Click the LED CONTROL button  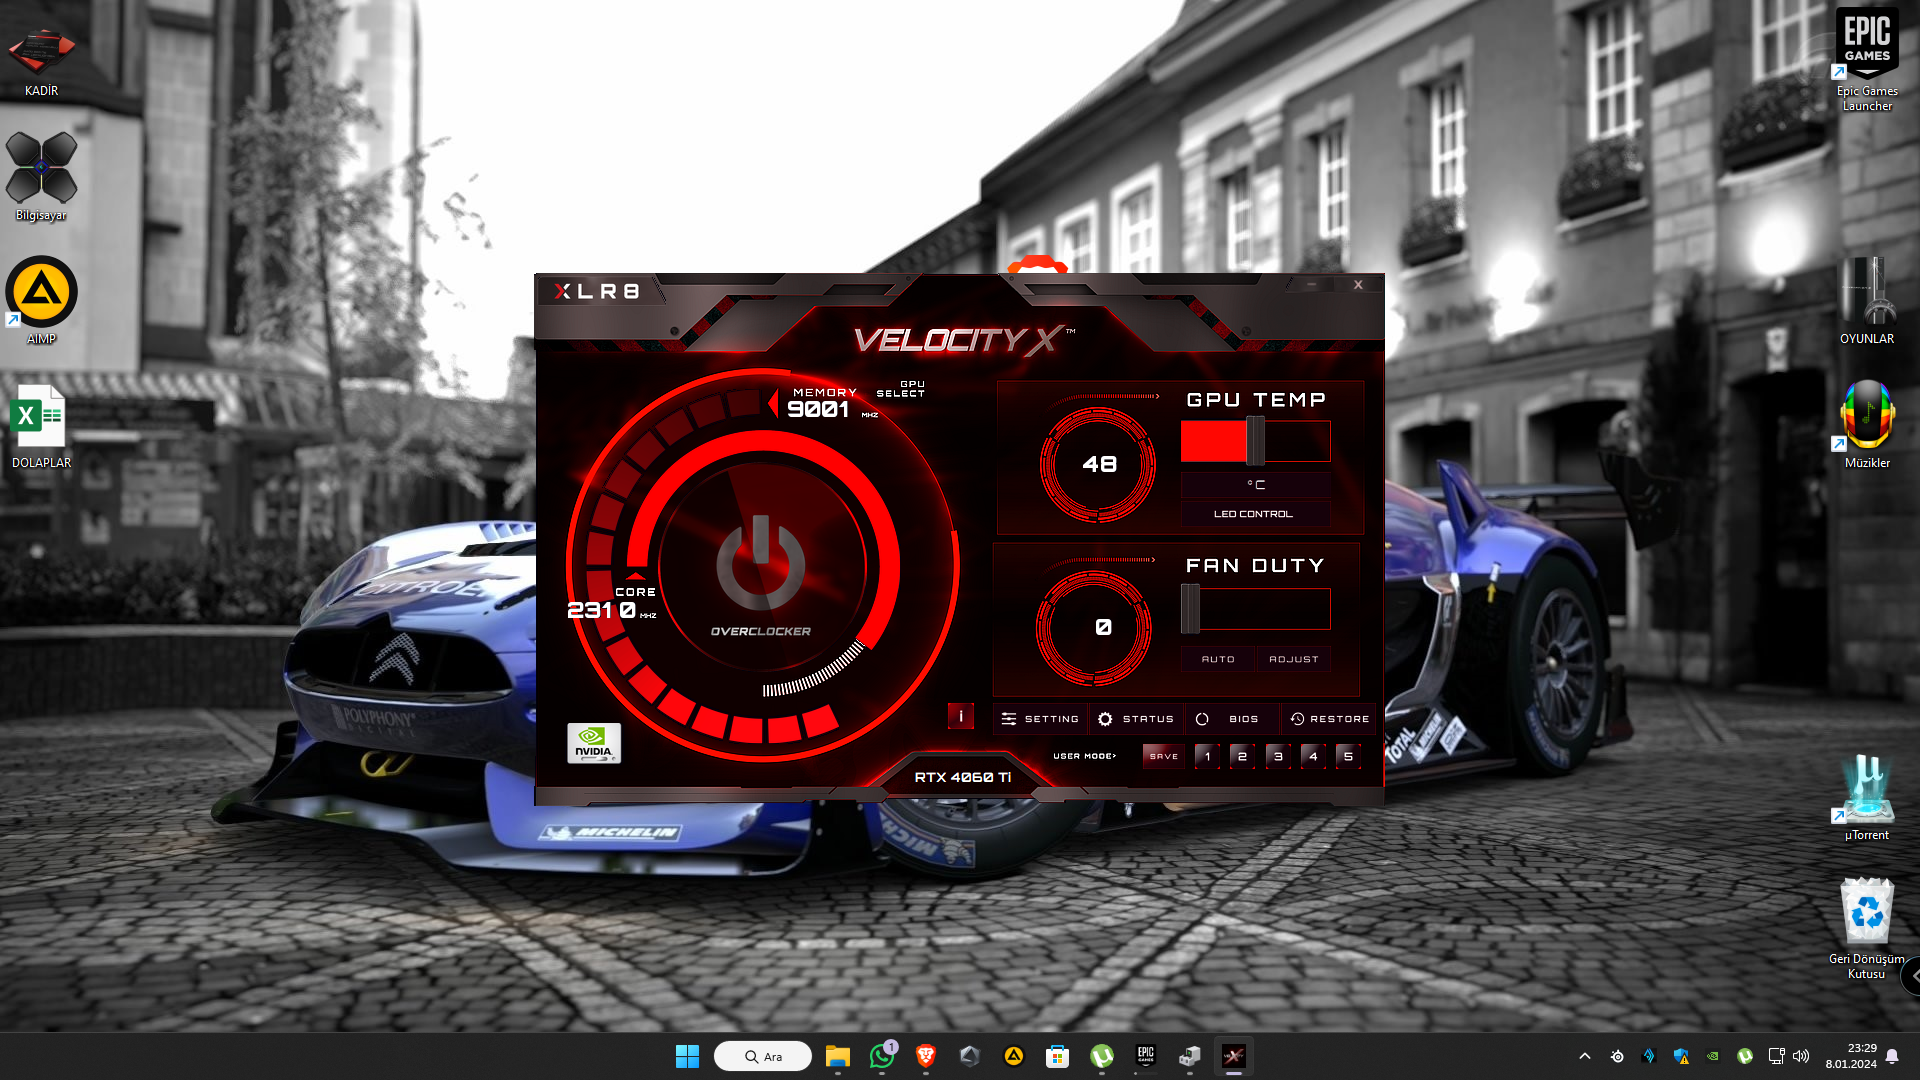(x=1254, y=514)
